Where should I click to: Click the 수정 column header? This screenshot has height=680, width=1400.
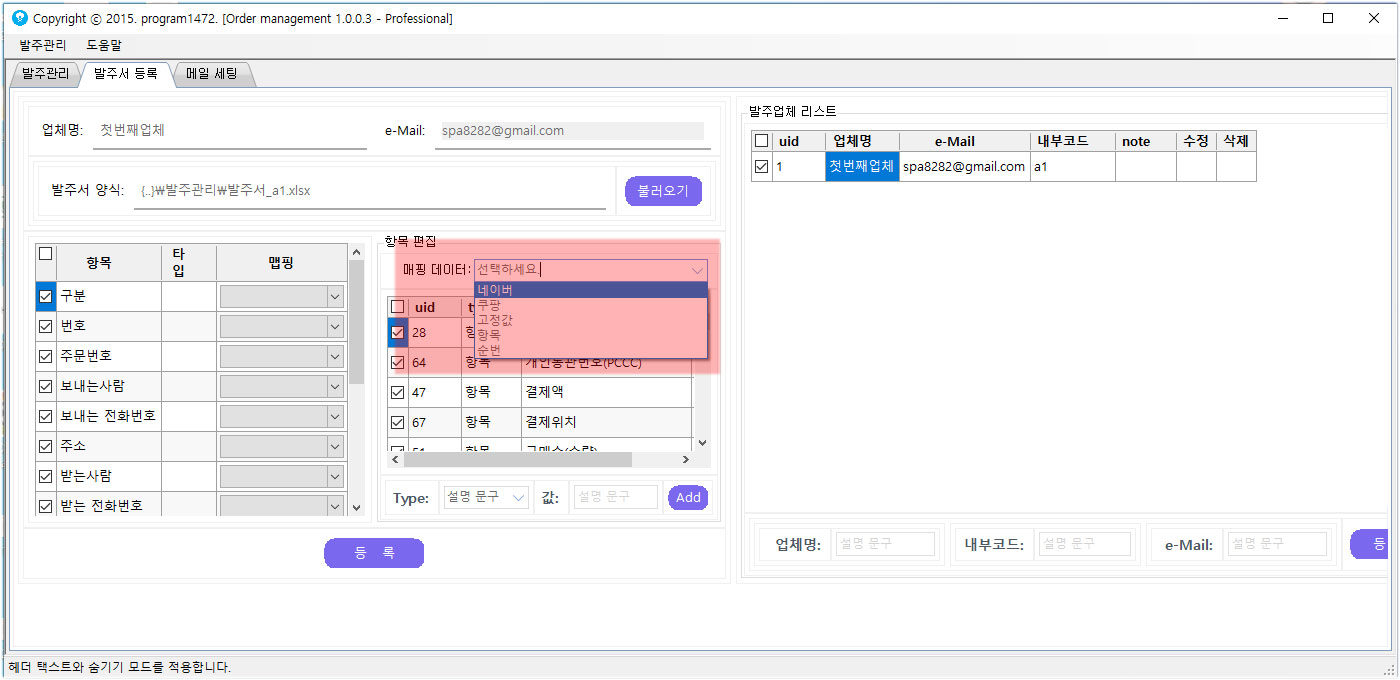[x=1196, y=141]
